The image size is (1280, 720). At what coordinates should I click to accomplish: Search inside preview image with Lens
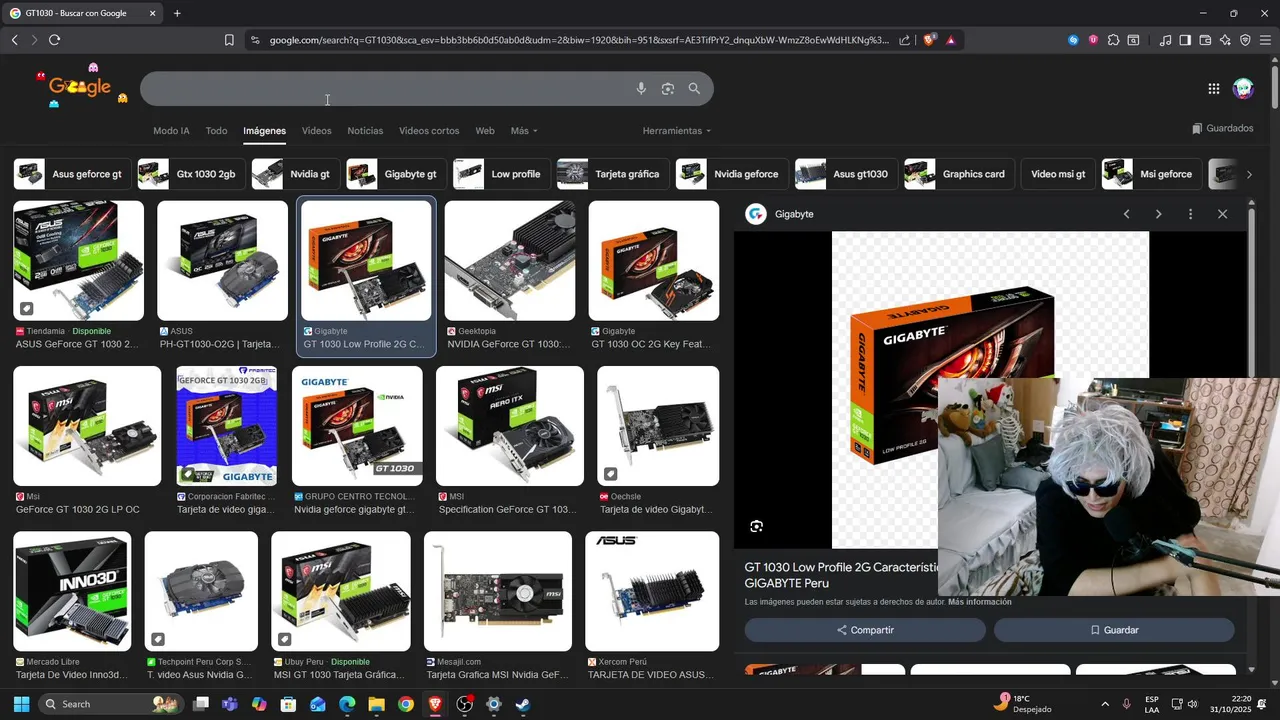tap(756, 526)
